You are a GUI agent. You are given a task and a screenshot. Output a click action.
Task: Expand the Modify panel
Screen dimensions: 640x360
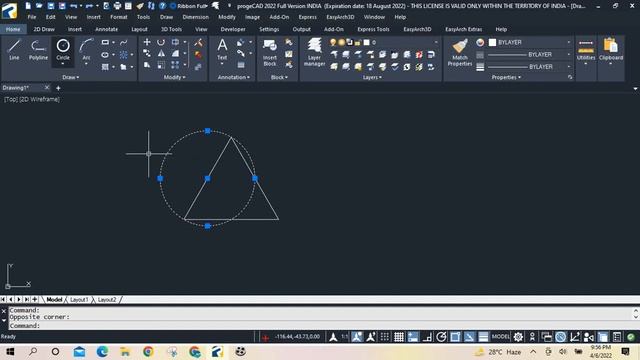point(174,77)
